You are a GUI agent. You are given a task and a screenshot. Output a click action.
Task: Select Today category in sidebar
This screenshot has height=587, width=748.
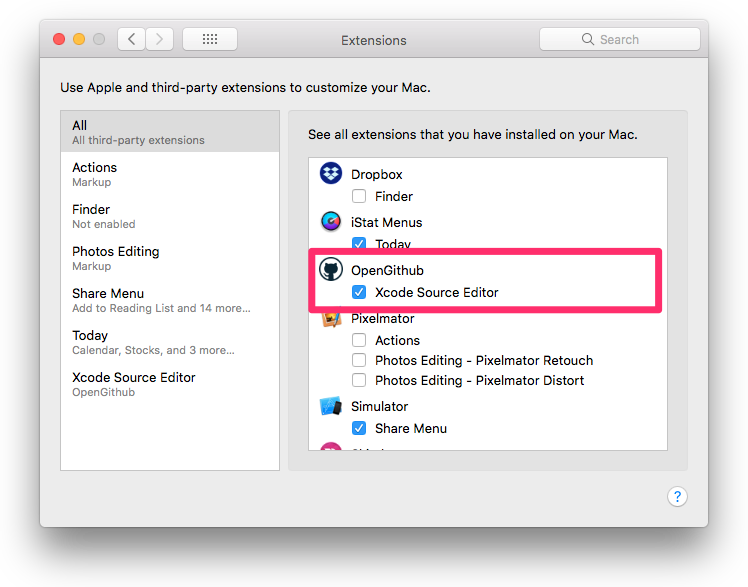click(170, 341)
